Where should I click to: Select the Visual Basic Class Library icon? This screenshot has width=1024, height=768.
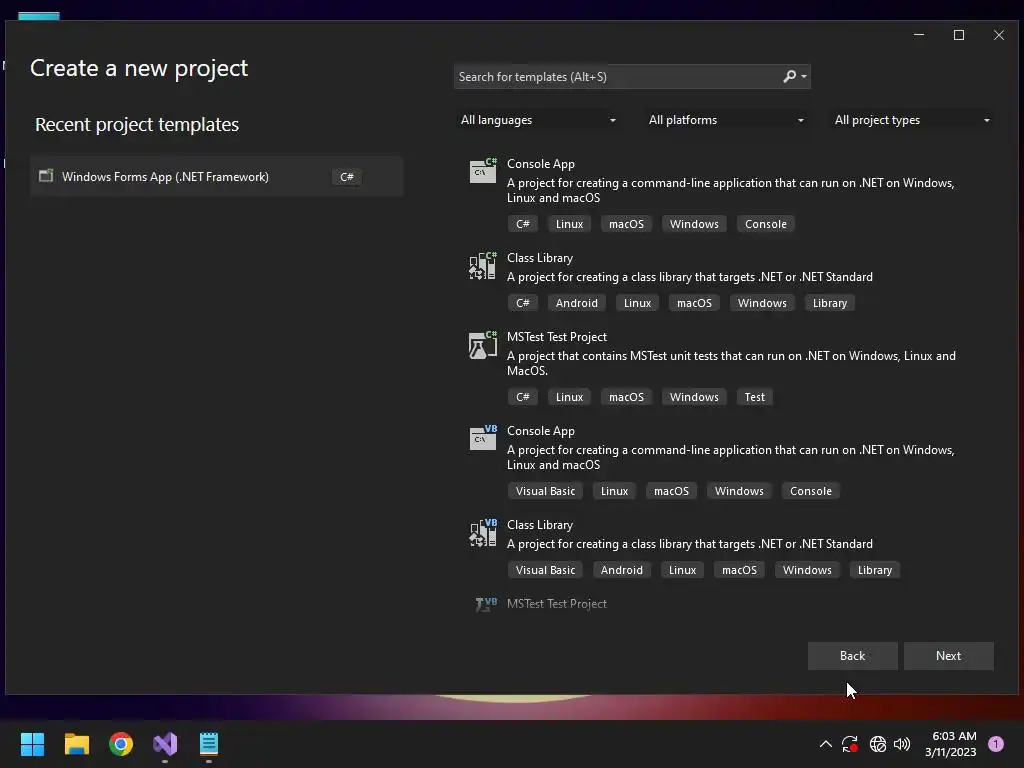pyautogui.click(x=483, y=533)
